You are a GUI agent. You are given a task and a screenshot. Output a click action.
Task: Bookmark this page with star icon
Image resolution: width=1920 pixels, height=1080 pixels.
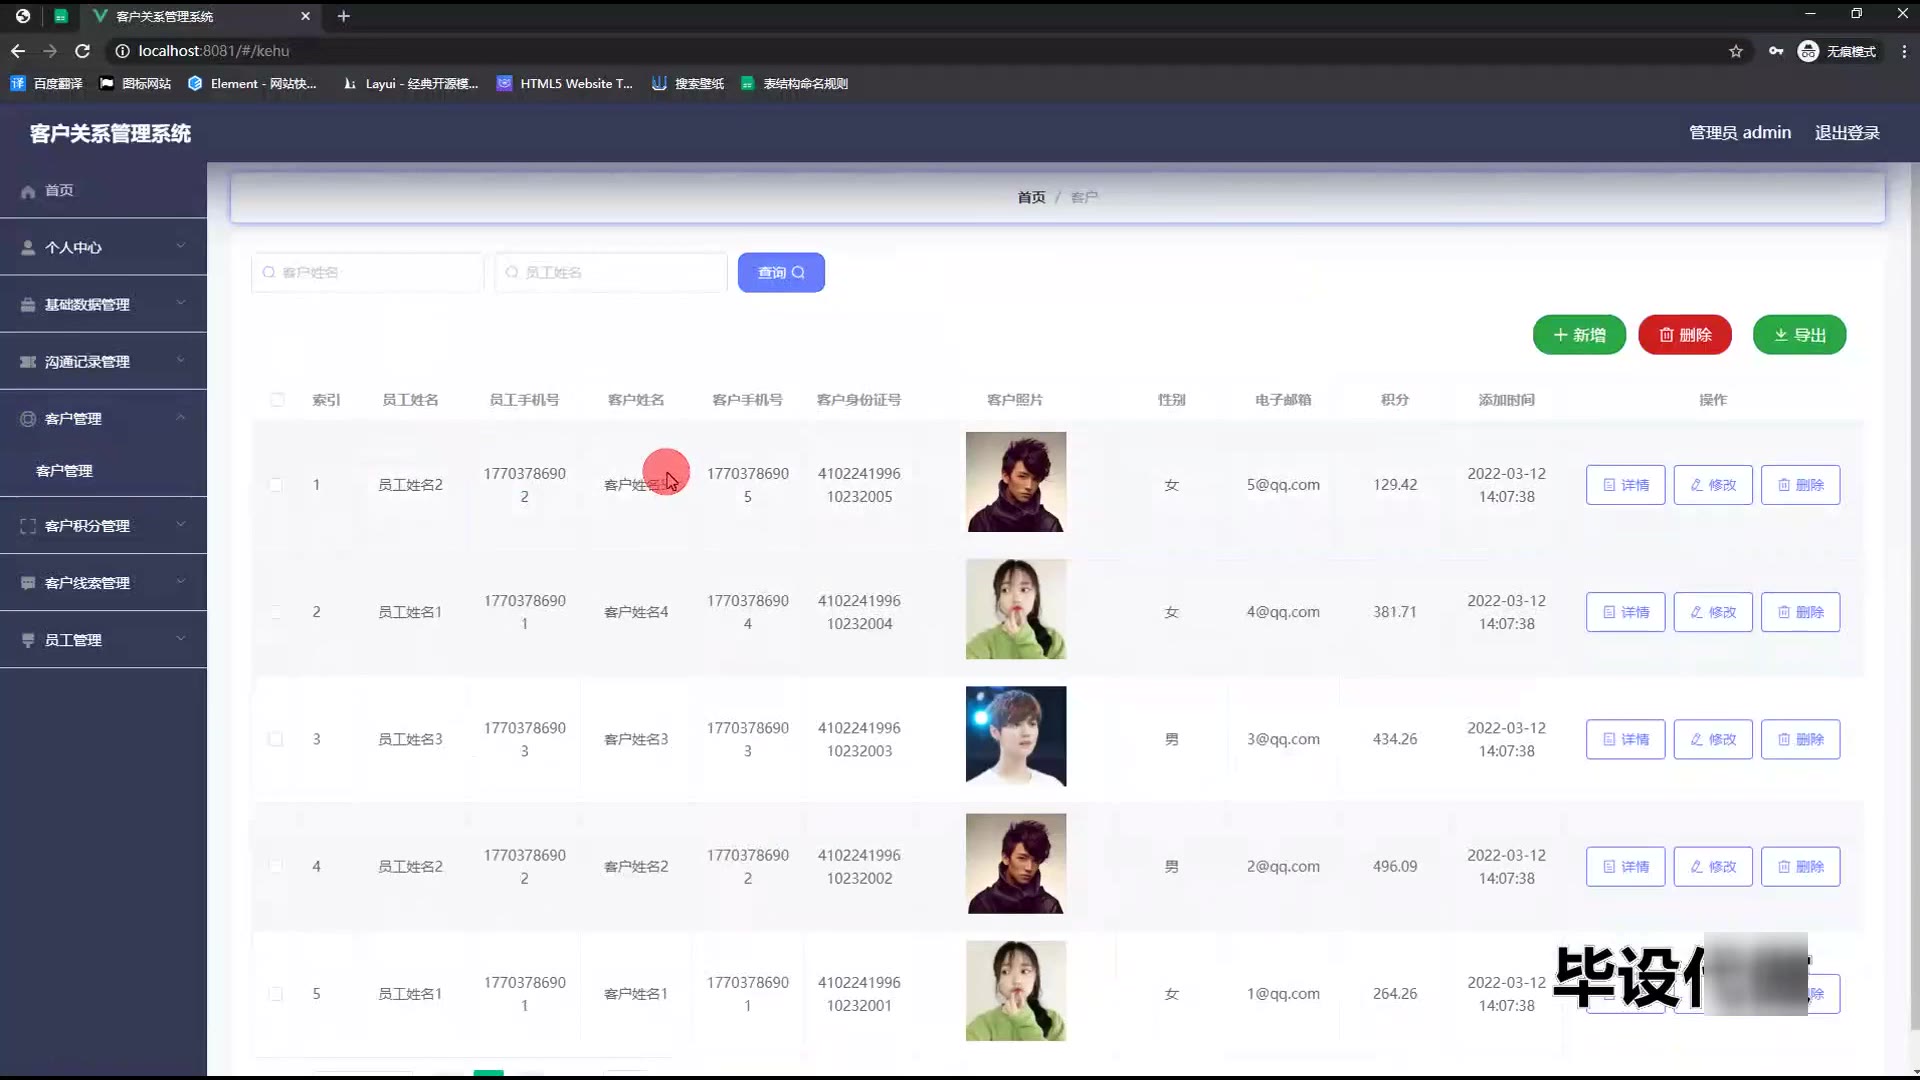[x=1736, y=51]
